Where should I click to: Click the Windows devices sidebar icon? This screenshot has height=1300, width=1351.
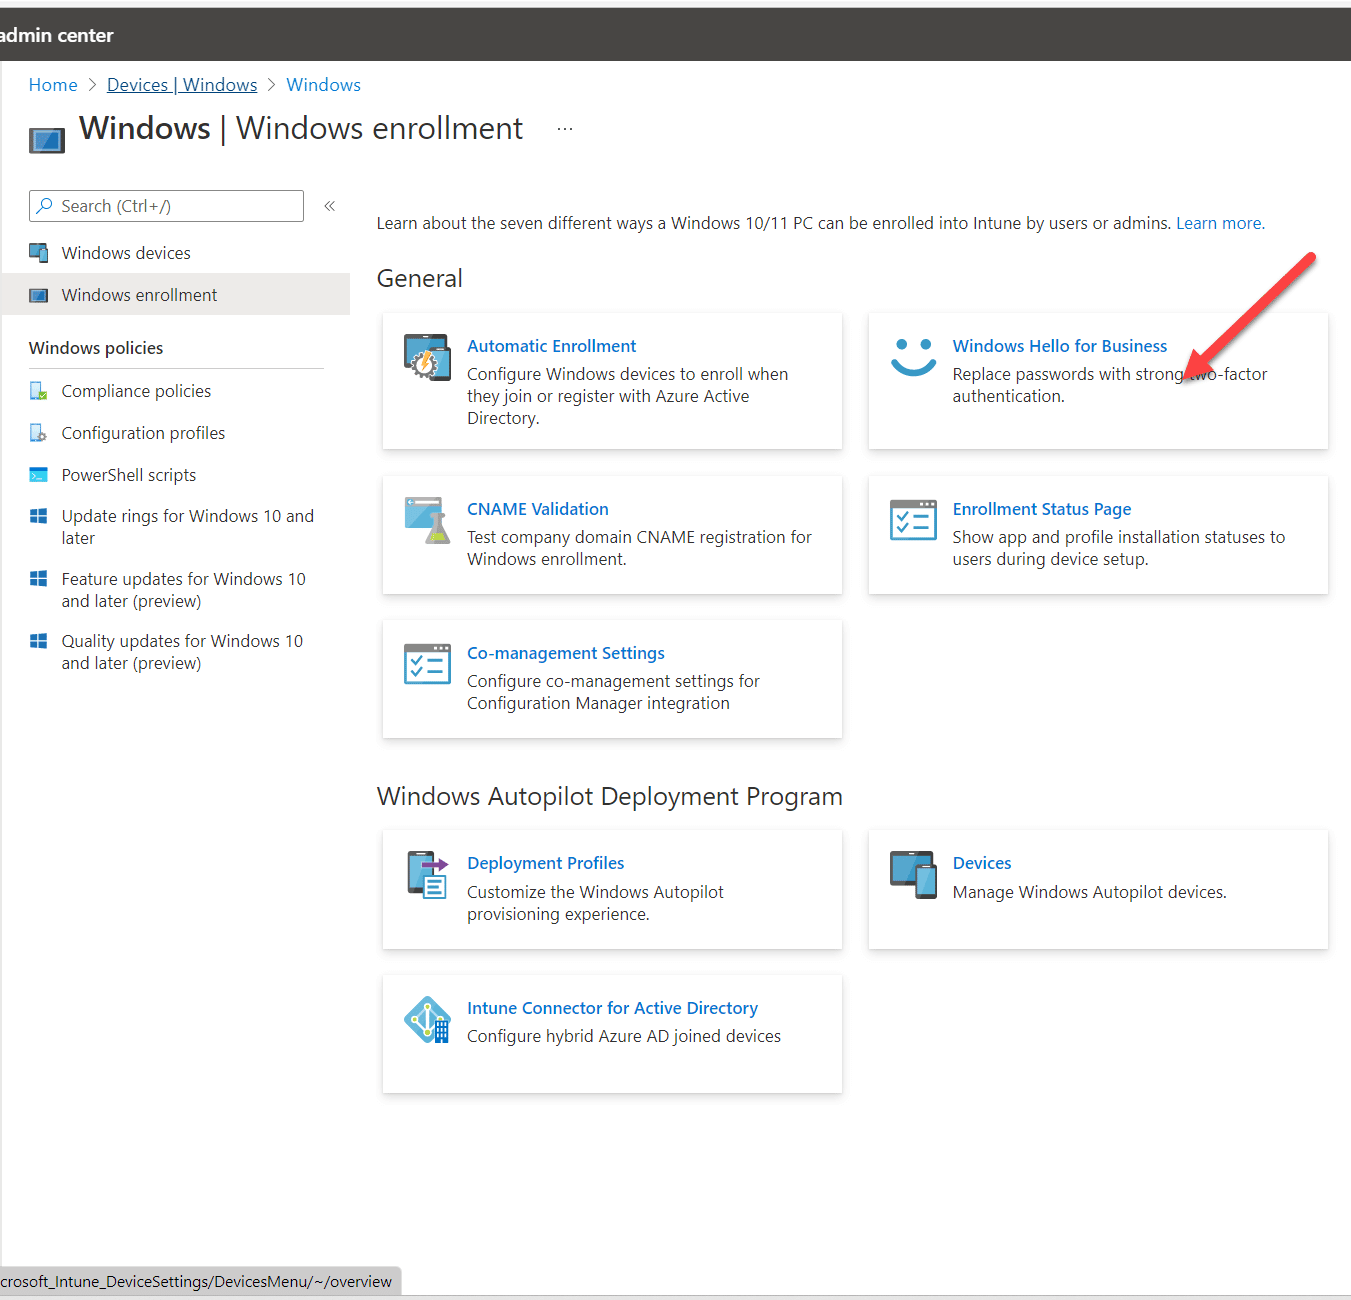(x=39, y=252)
